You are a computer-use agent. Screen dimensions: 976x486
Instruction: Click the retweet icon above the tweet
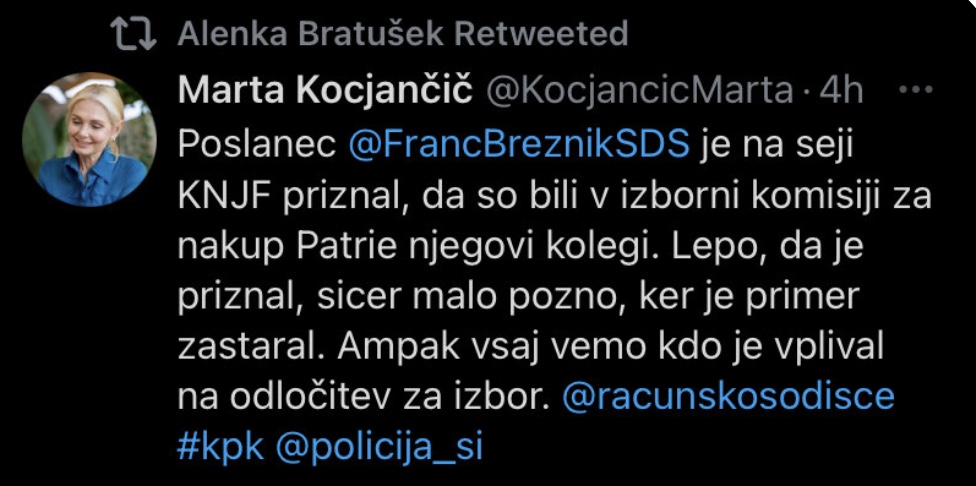133,35
